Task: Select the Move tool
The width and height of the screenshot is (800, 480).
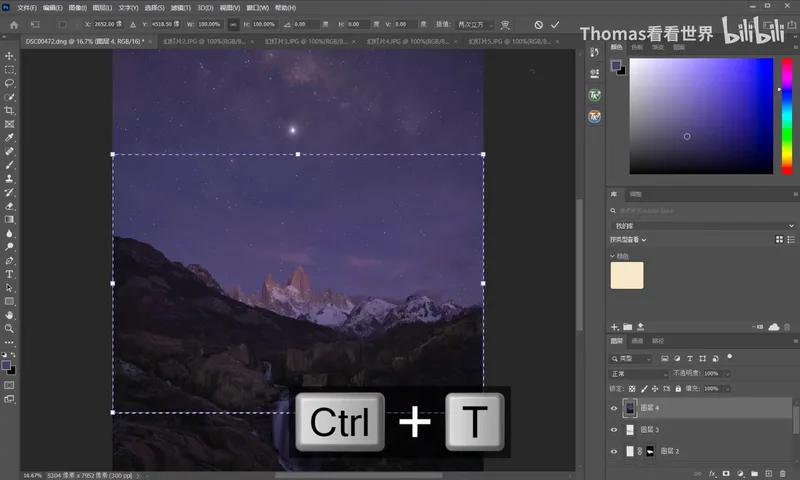Action: pos(9,56)
